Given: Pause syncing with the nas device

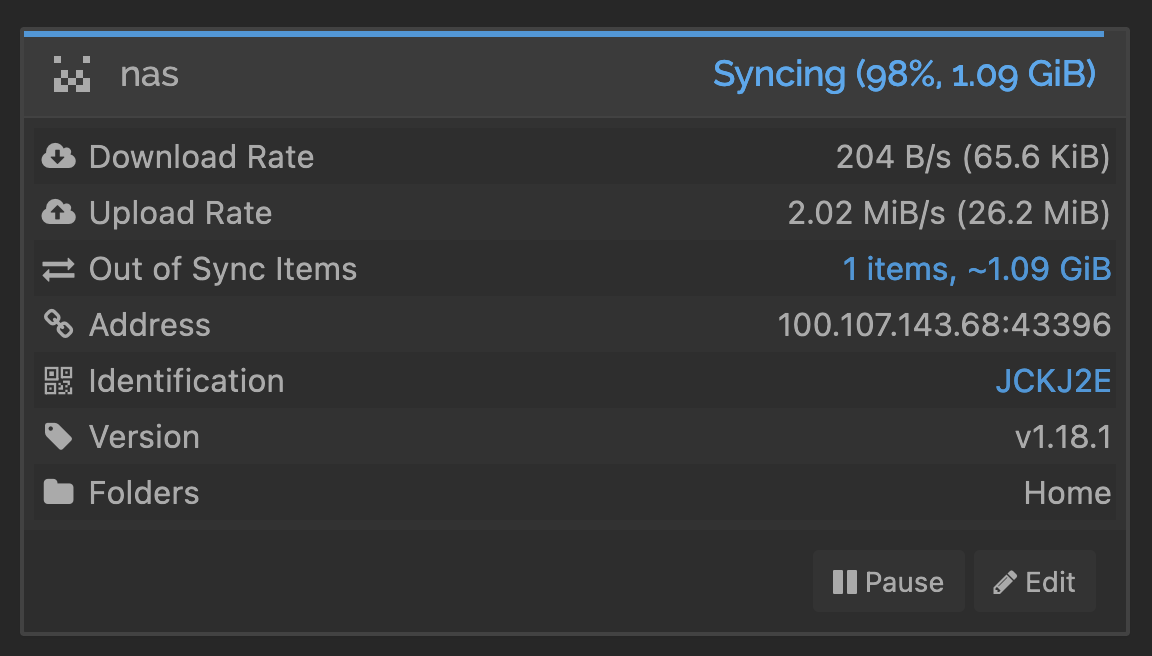Looking at the screenshot, I should click(888, 582).
